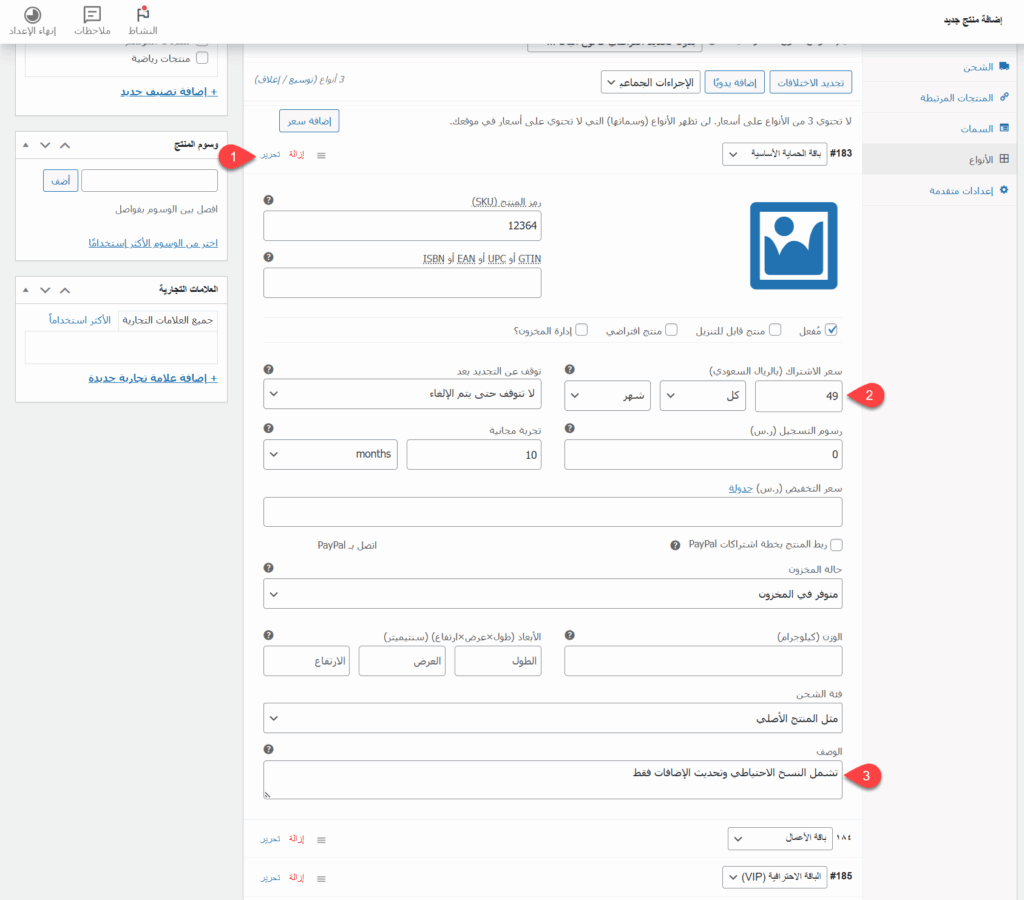This screenshot has height=900, width=1024.
Task: Click the حالة المخزون help icon
Action: tap(268, 568)
